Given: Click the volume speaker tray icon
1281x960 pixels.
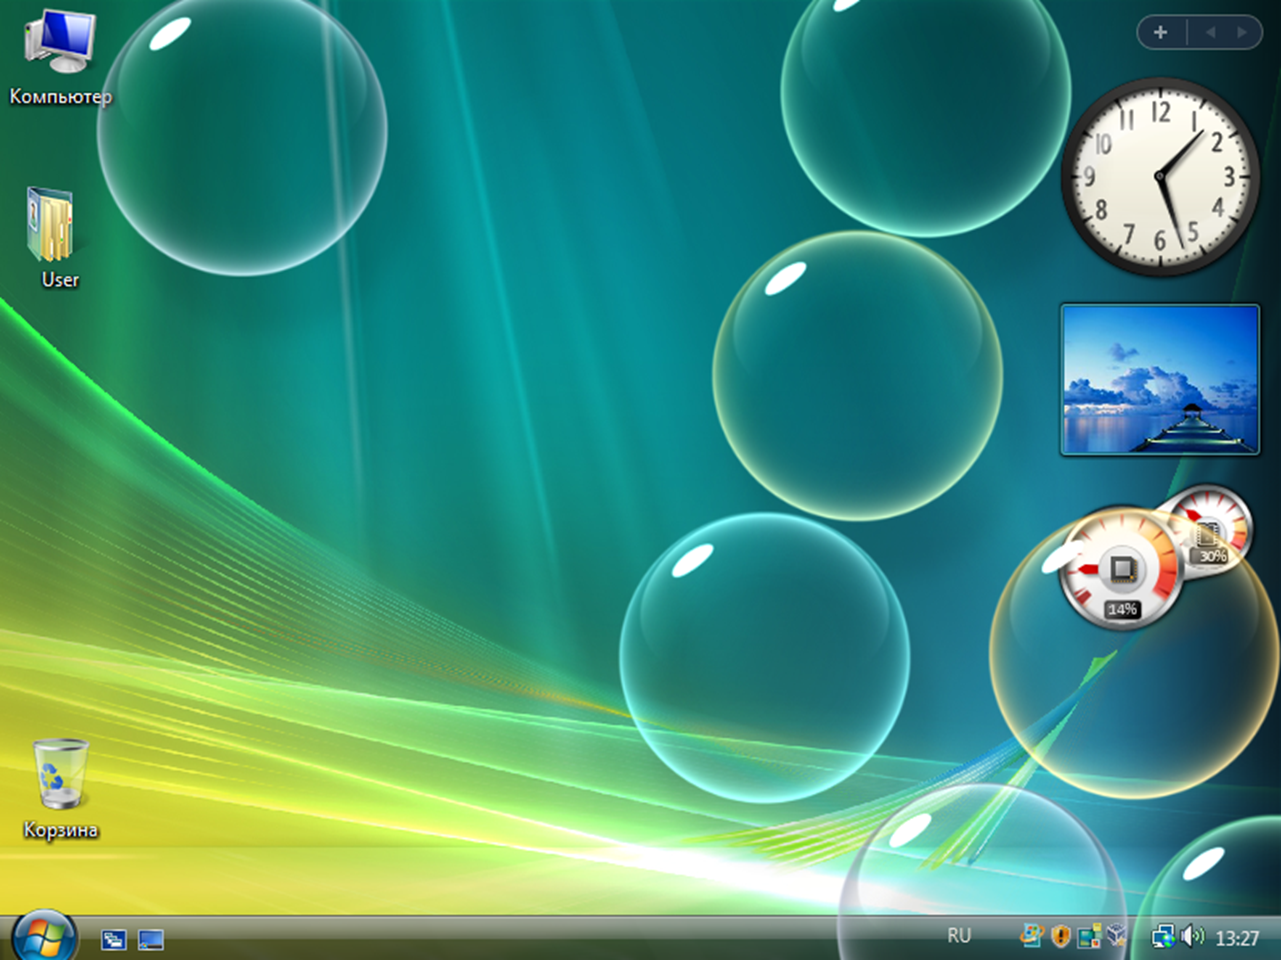Looking at the screenshot, I should pos(1192,936).
